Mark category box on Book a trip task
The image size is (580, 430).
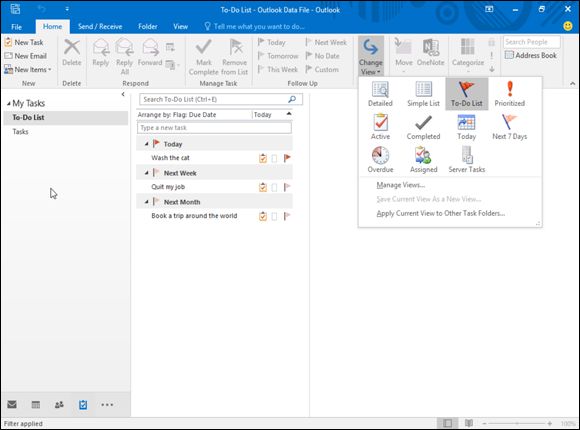coord(274,216)
